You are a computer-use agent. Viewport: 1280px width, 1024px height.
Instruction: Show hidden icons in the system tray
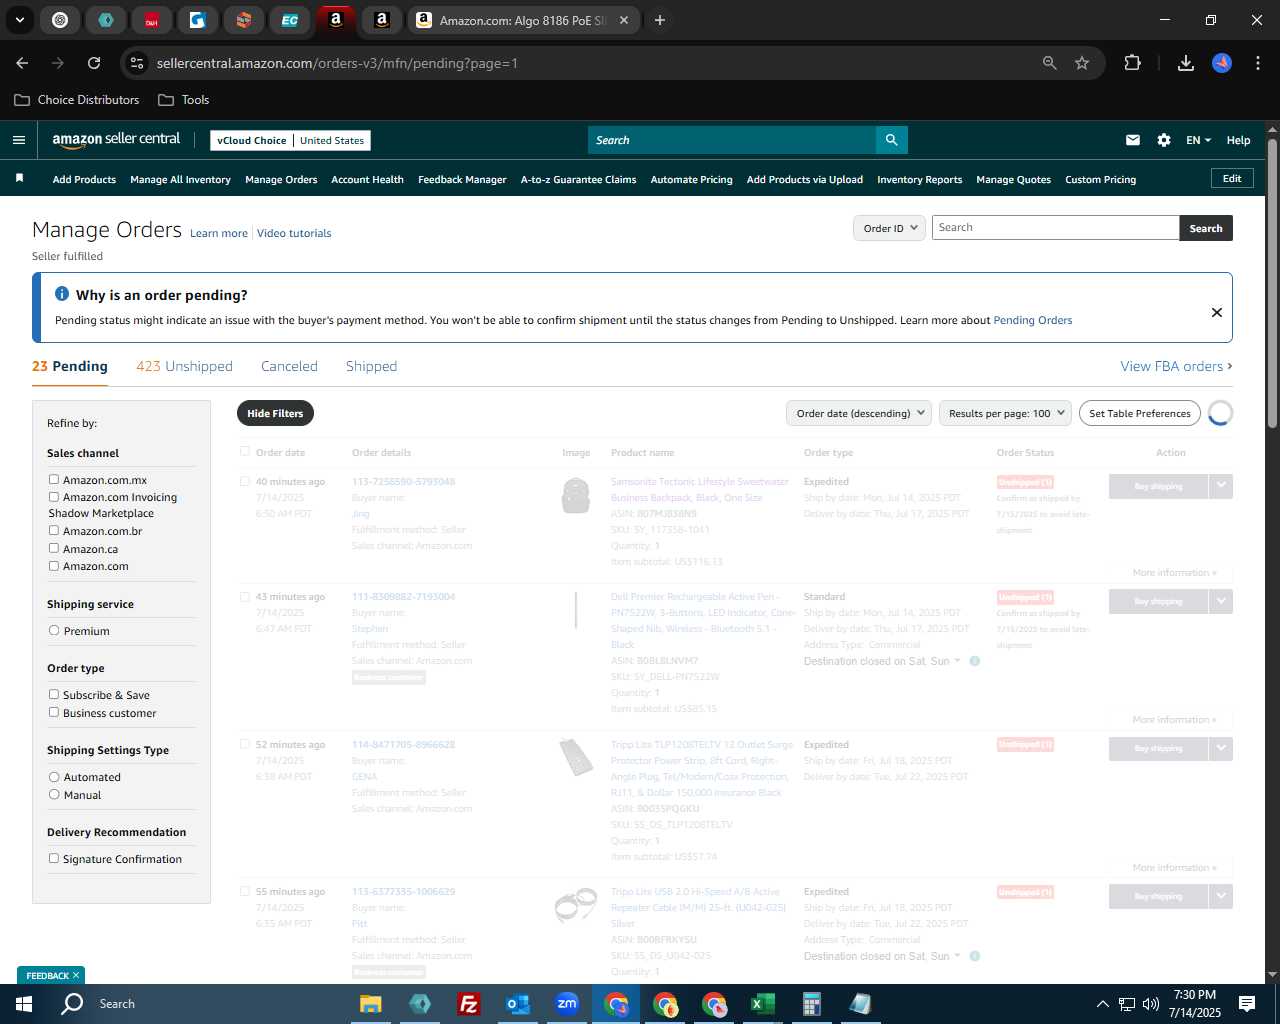(1102, 1004)
